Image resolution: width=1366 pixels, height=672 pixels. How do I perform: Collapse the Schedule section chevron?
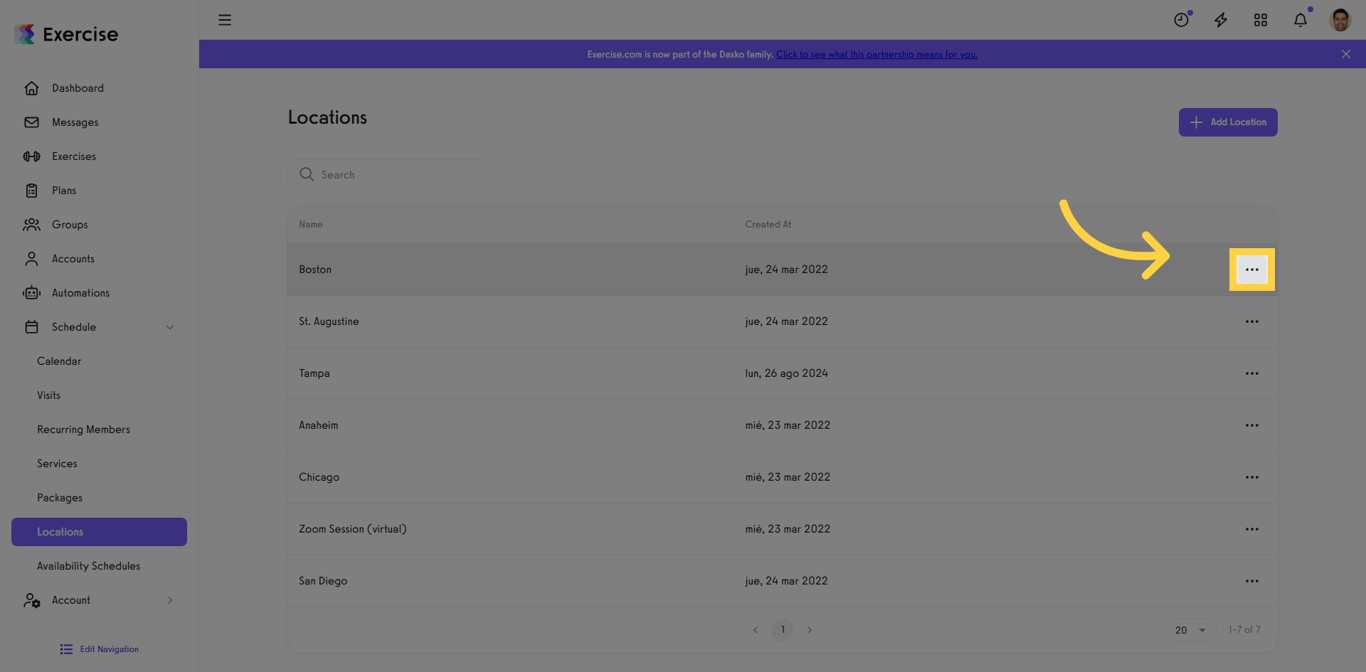click(169, 326)
